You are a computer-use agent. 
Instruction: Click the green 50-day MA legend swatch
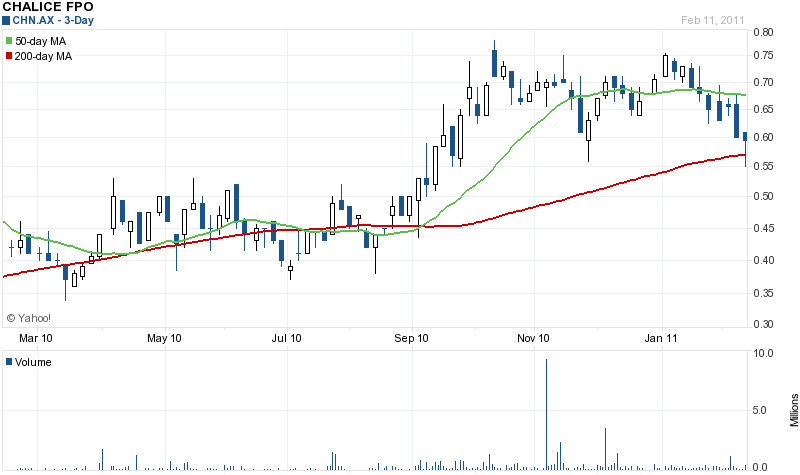(x=9, y=41)
